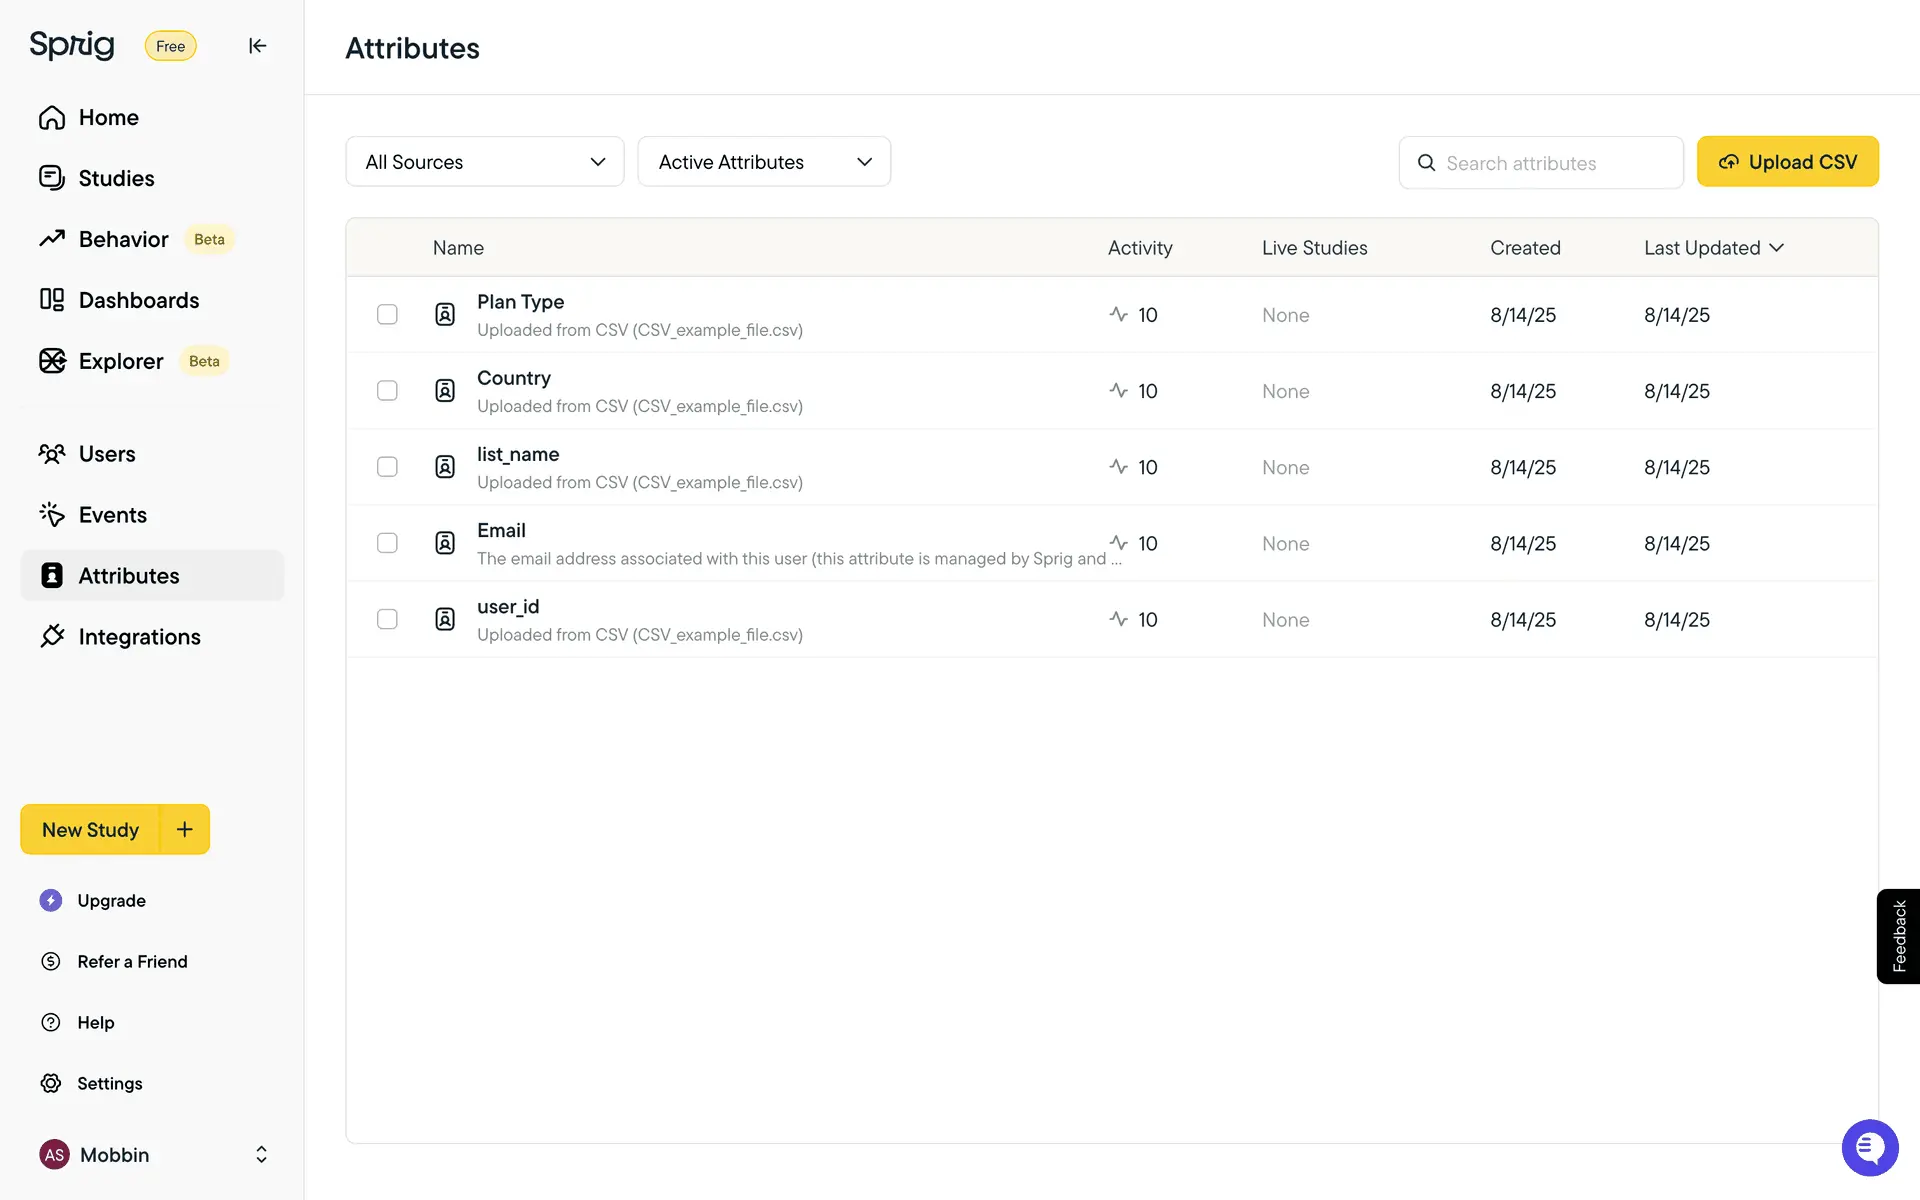Click the plus icon beside New Study

(185, 829)
